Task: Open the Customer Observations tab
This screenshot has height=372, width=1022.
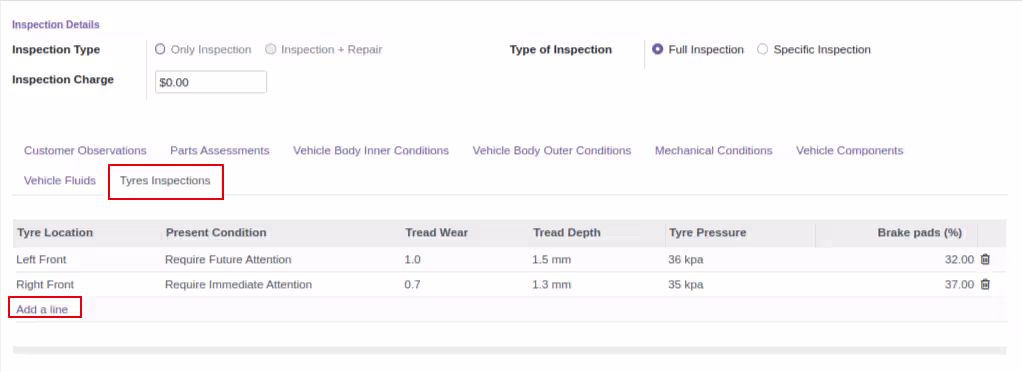Action: 85,150
